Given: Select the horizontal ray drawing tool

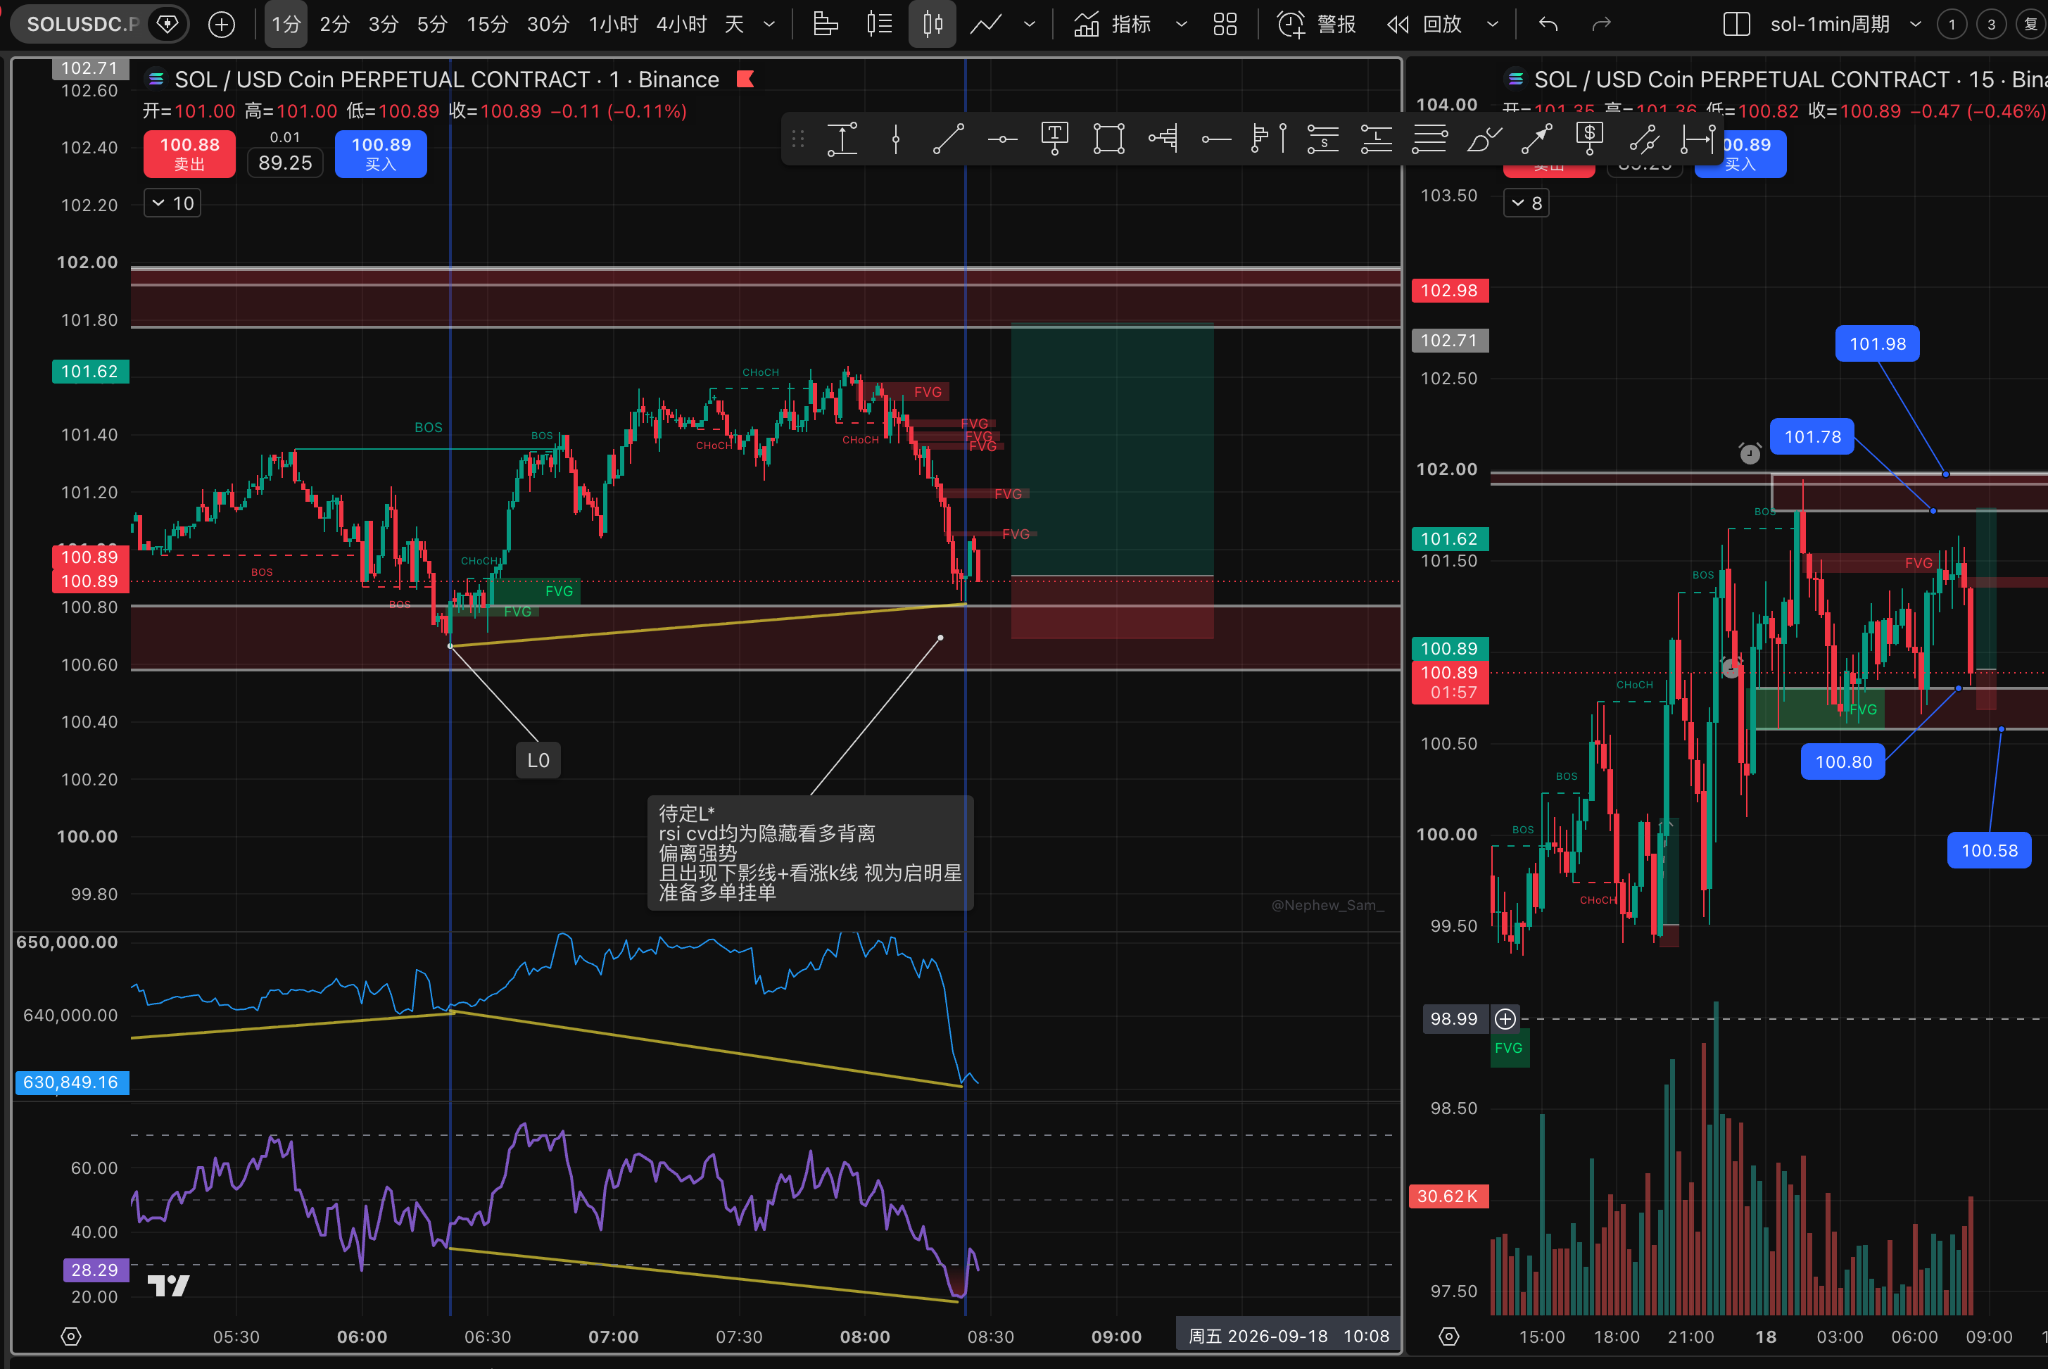Looking at the screenshot, I should click(x=1215, y=139).
